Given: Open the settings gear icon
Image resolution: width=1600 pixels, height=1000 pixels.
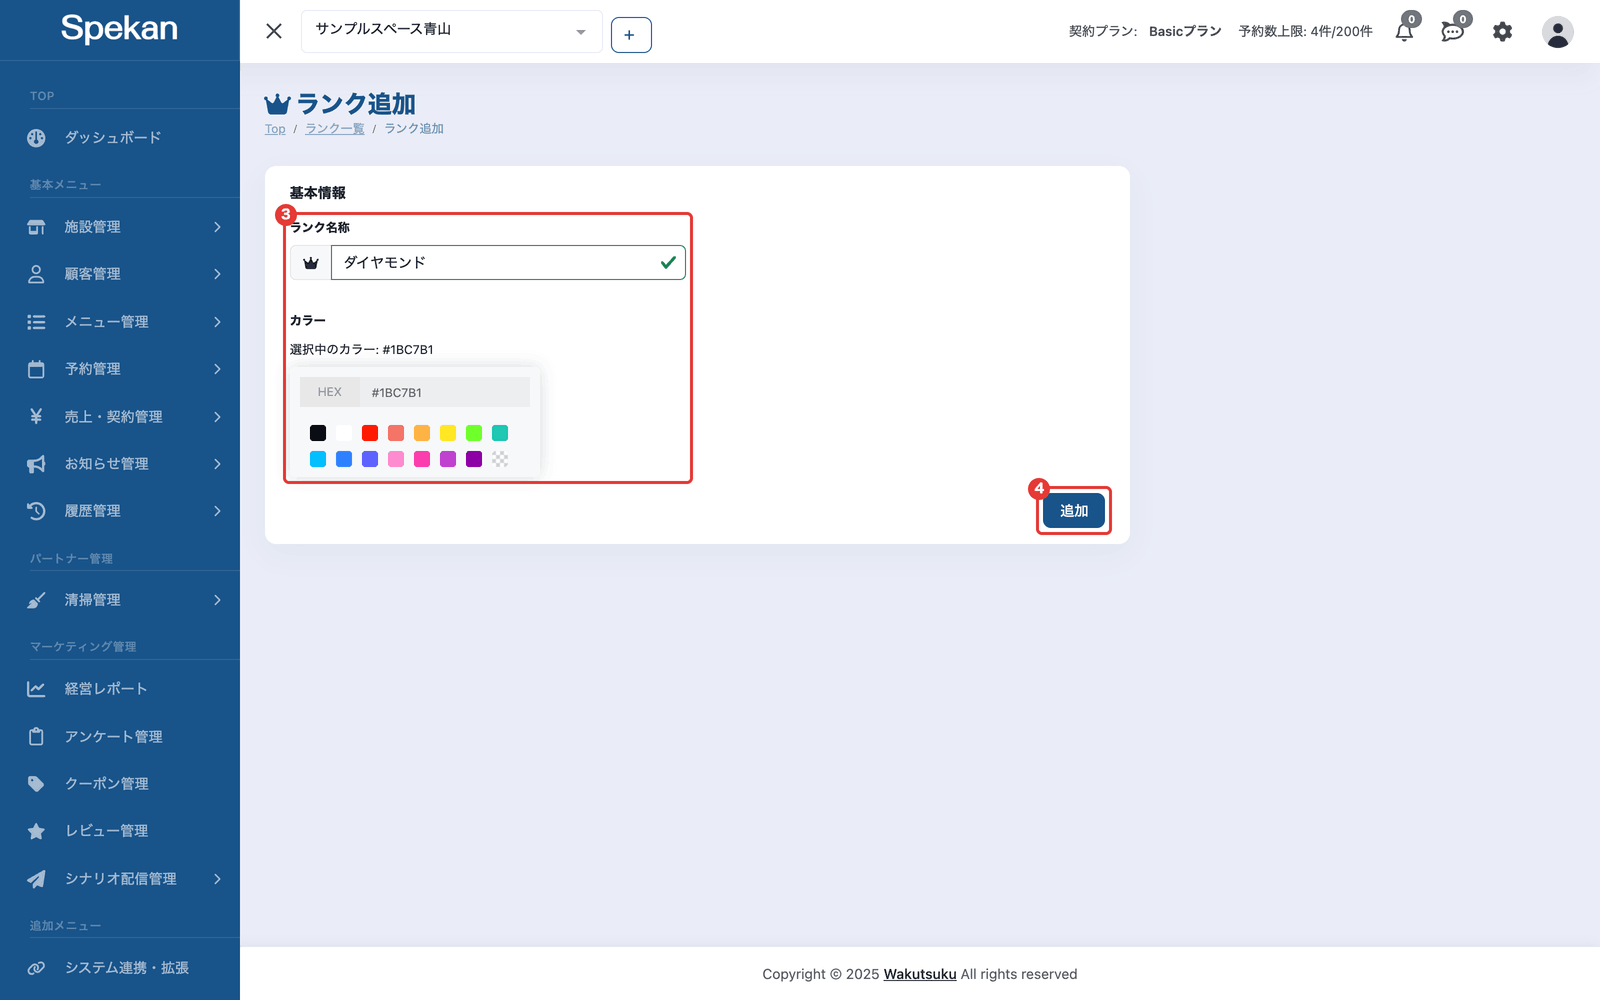Looking at the screenshot, I should [1502, 32].
